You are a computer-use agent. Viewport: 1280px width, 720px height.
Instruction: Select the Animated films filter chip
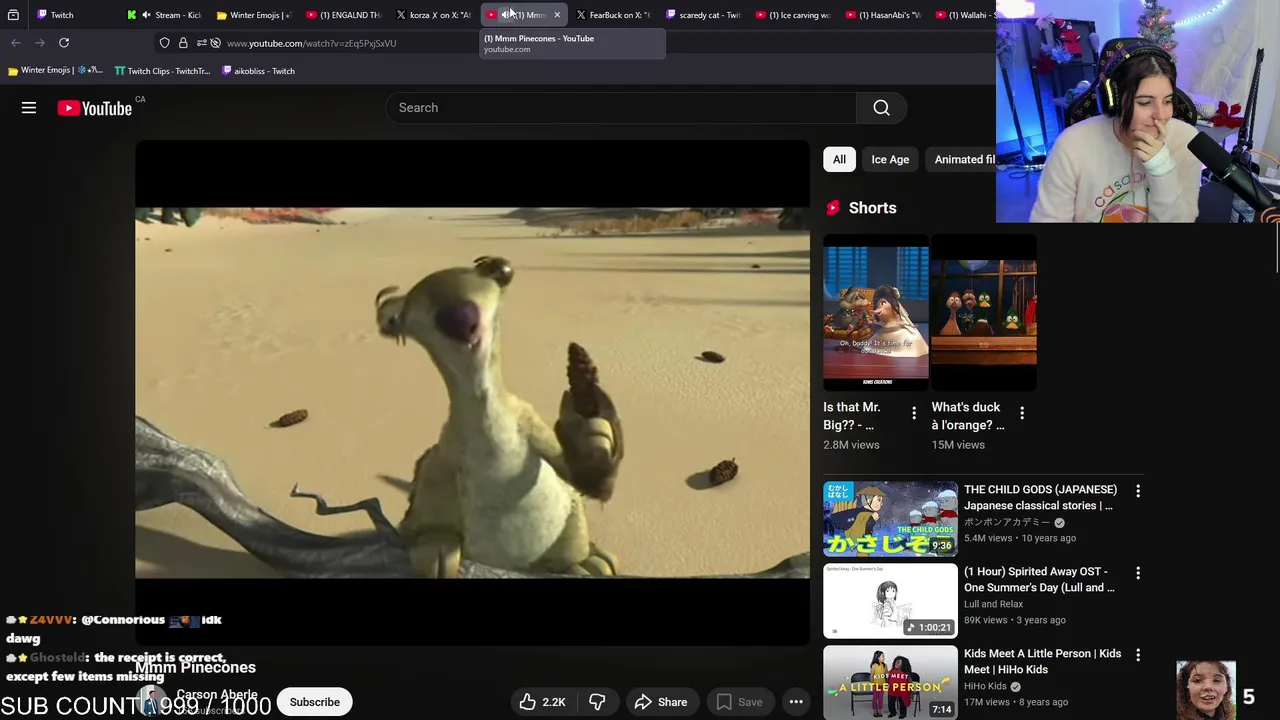962,159
